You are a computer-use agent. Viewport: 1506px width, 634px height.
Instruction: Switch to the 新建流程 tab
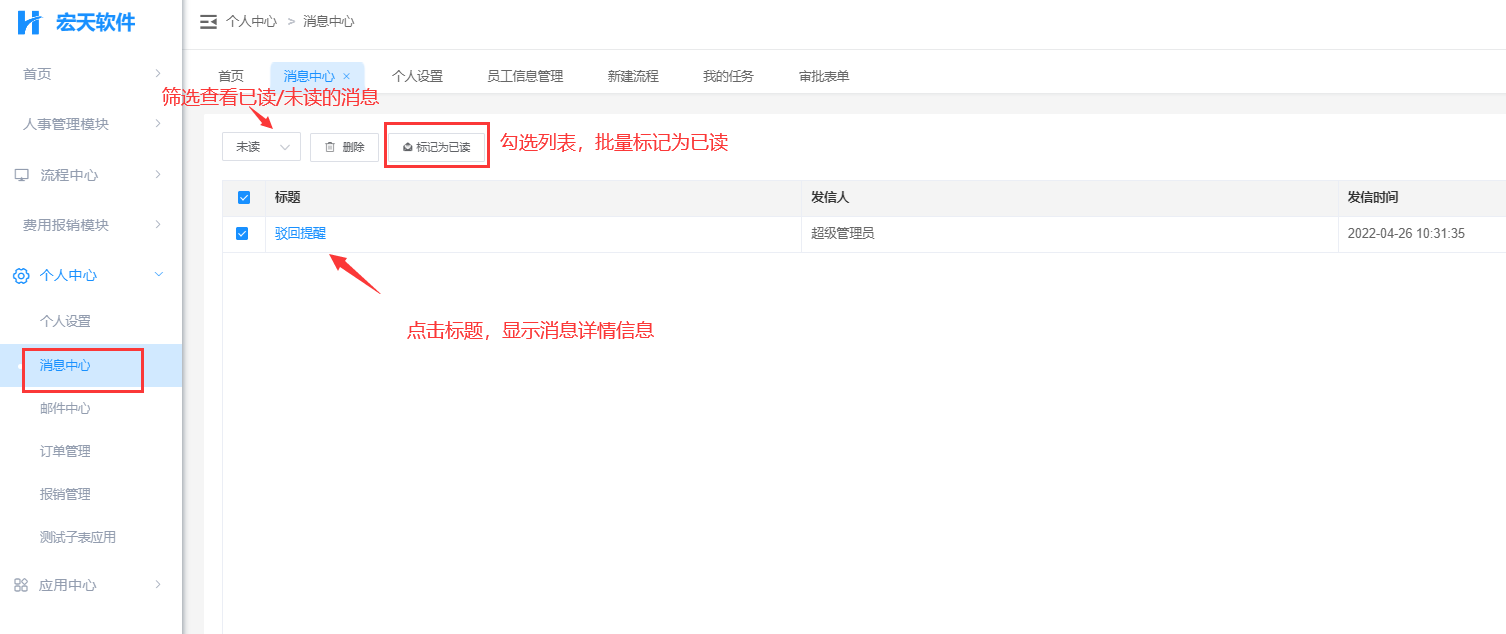pyautogui.click(x=633, y=76)
